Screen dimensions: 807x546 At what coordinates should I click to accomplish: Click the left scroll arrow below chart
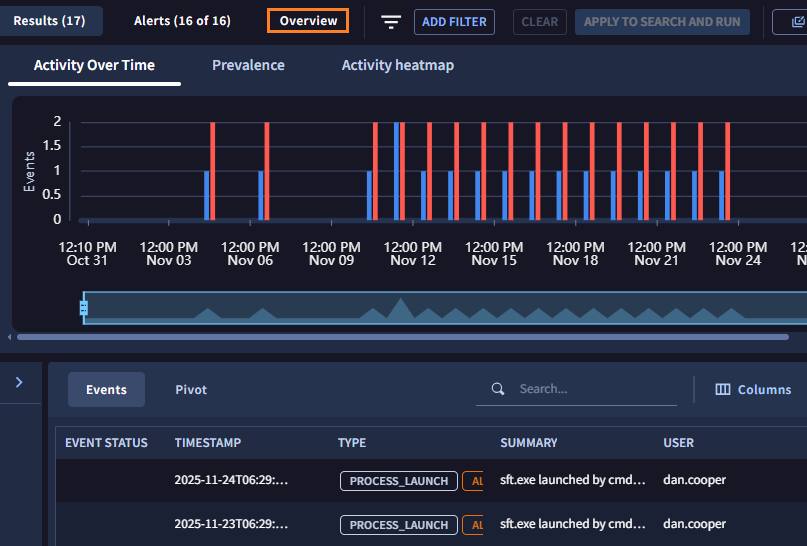coord(11,337)
